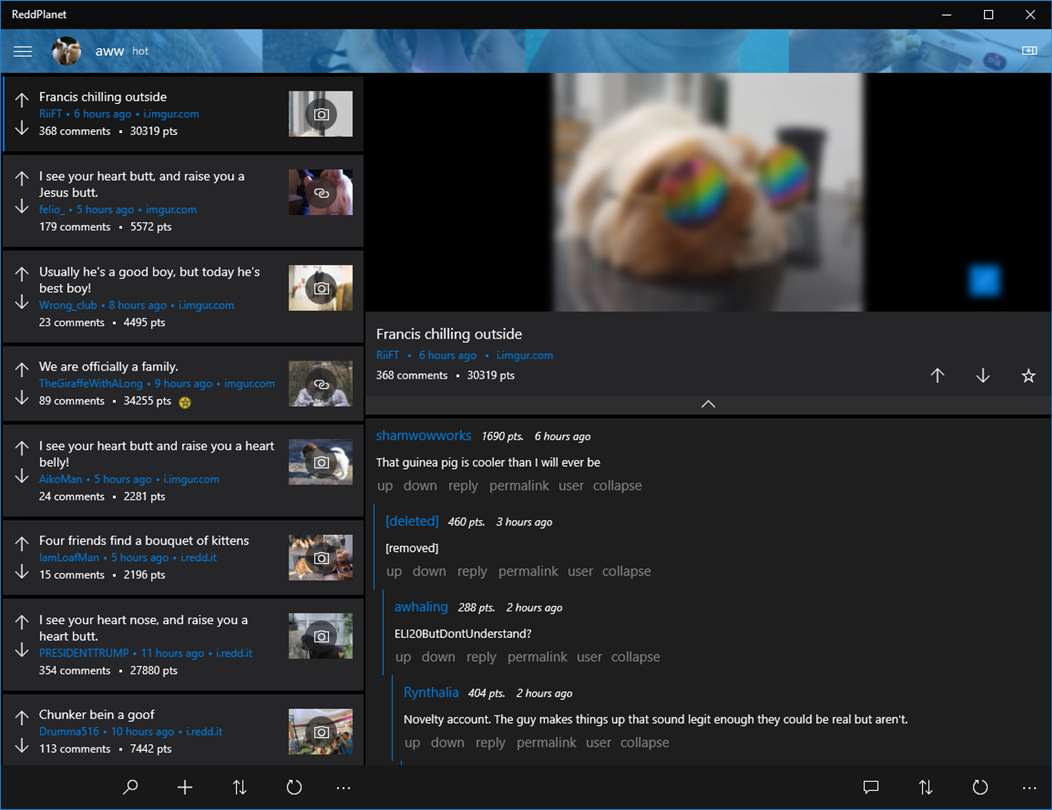Click the search magnifier icon in bottom bar
1052x810 pixels.
[130, 787]
